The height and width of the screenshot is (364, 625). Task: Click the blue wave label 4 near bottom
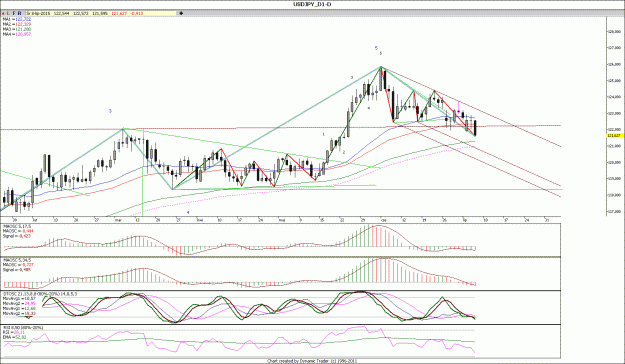click(x=188, y=212)
